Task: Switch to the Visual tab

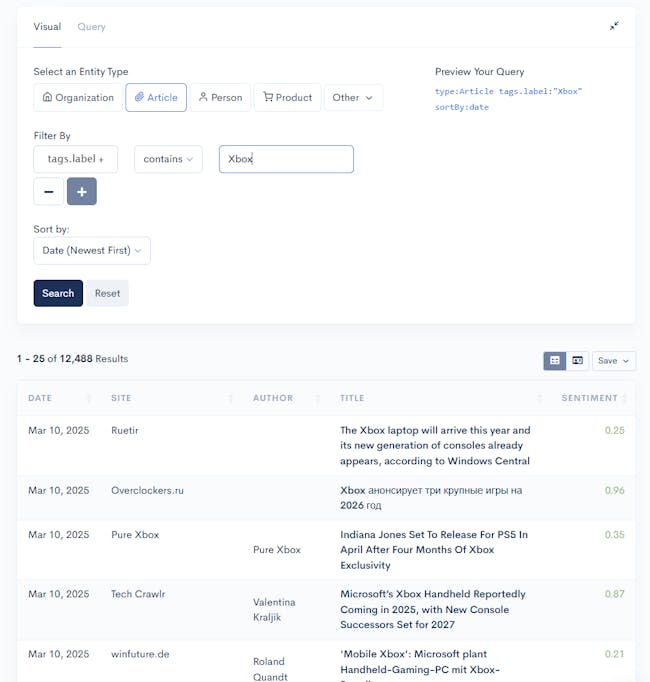Action: (x=47, y=27)
